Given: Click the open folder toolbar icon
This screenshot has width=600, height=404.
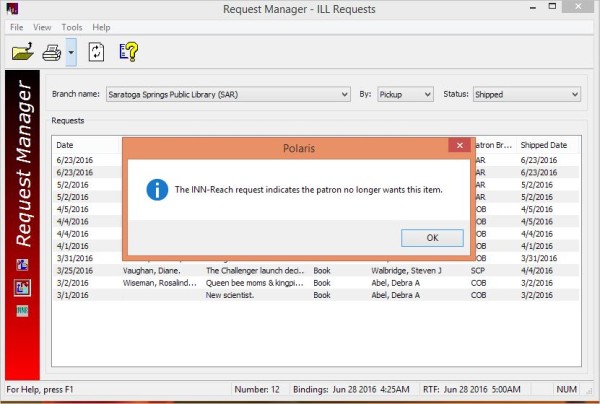Looking at the screenshot, I should (22, 51).
